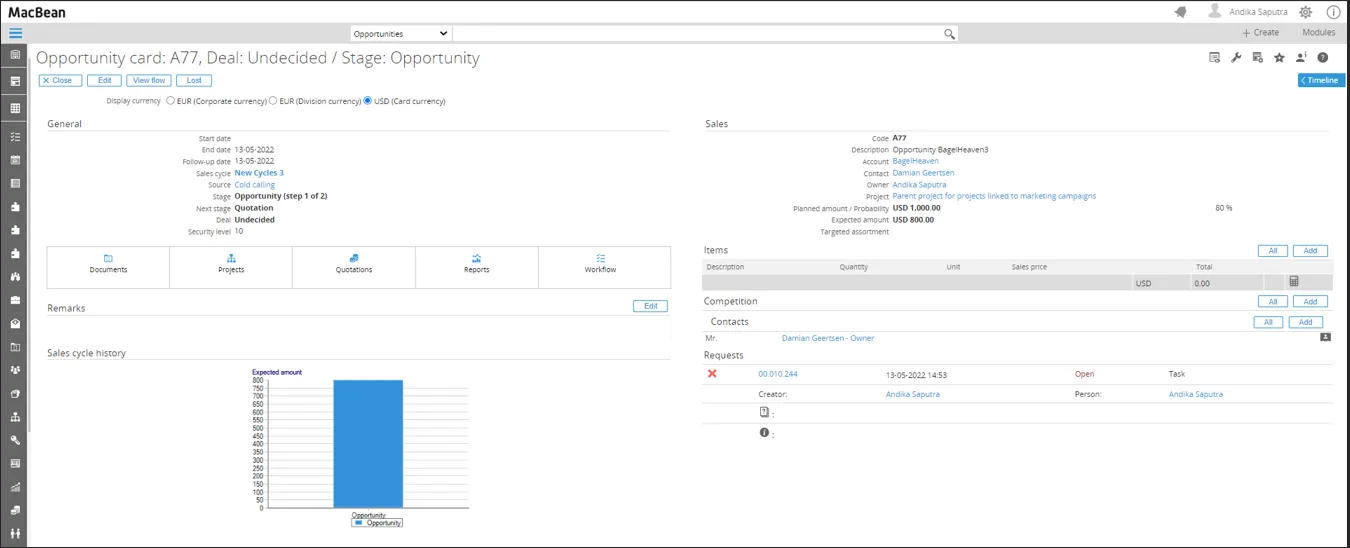Click the calculator icon in Items row
The image size is (1350, 548).
[x=1294, y=282]
